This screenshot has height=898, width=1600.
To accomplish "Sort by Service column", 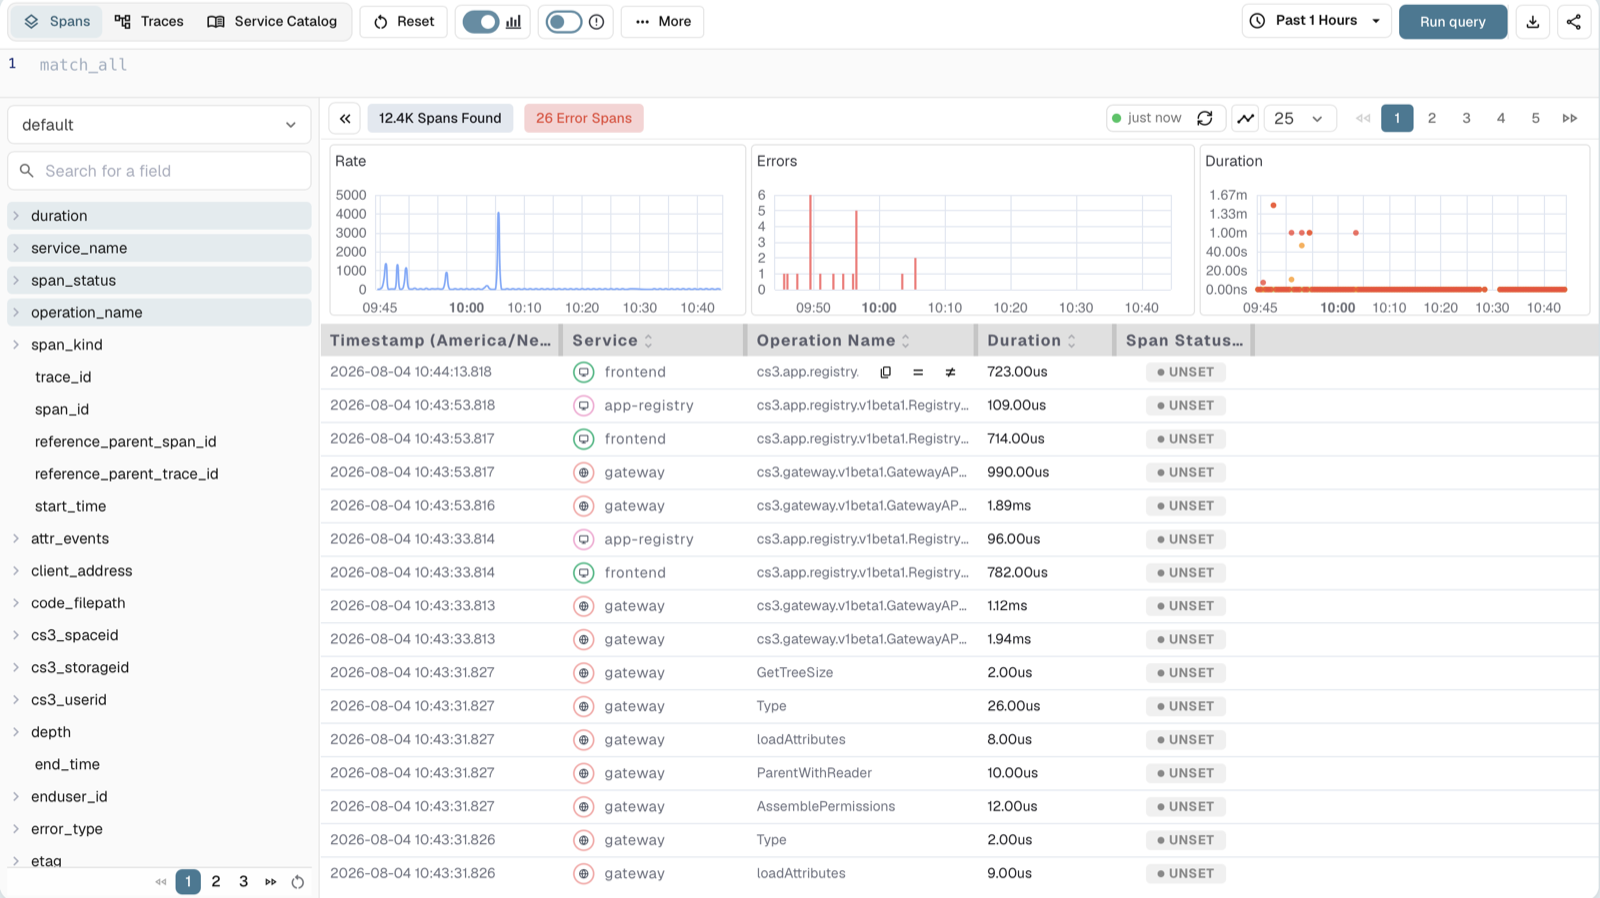I will [648, 341].
